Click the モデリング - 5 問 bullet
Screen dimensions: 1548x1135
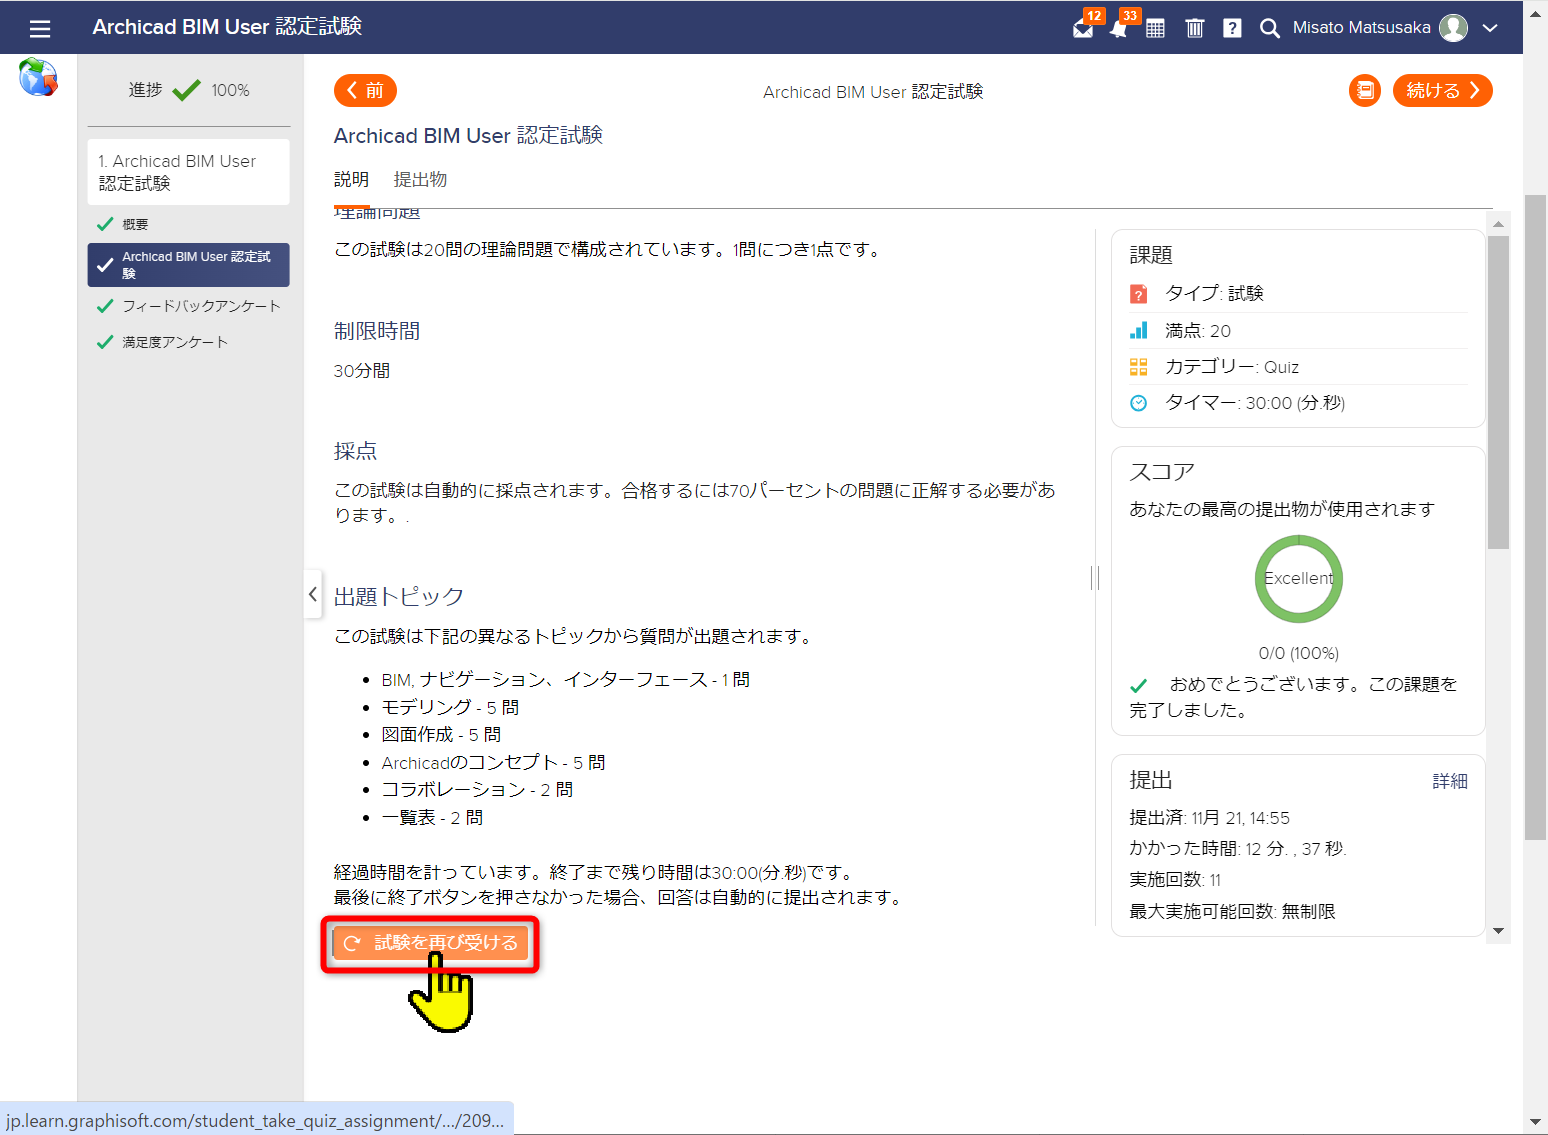click(450, 707)
